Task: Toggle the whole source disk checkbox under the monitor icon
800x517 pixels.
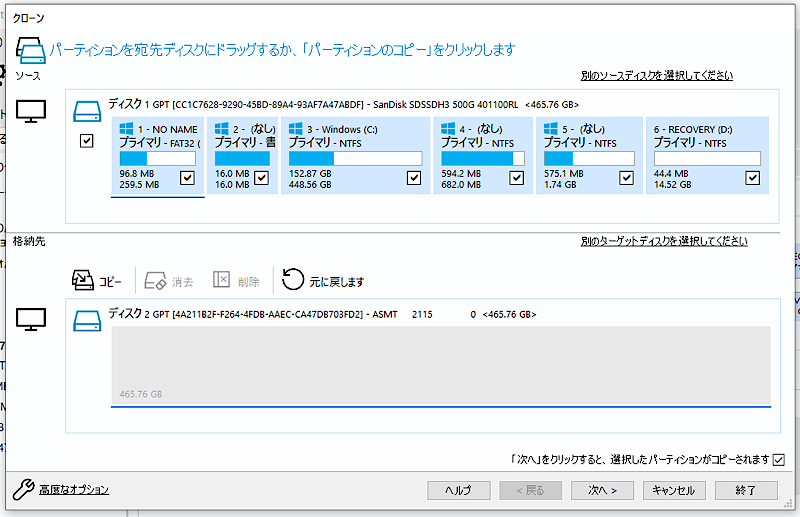Action: coord(87,141)
